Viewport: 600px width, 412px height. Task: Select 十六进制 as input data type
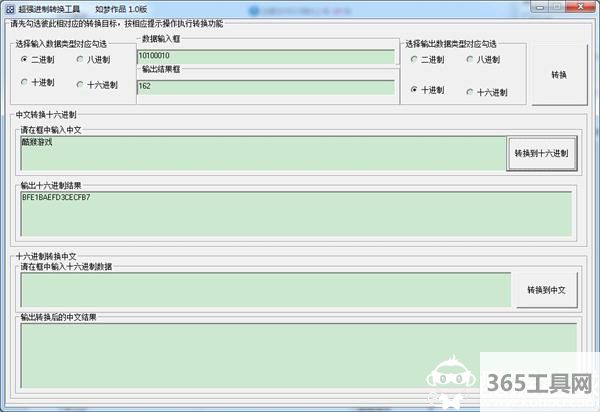tap(79, 83)
